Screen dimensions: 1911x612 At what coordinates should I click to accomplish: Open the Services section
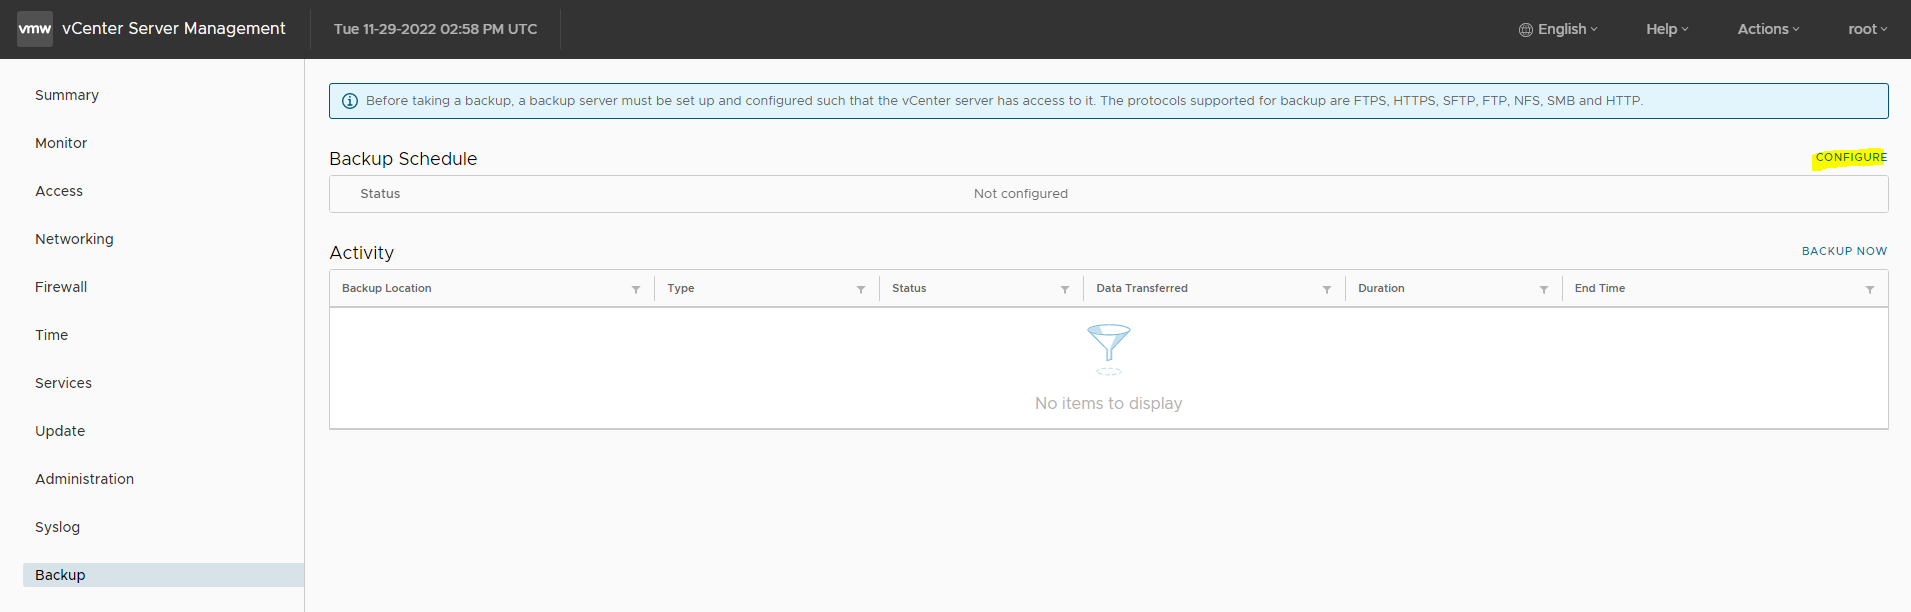click(x=63, y=383)
